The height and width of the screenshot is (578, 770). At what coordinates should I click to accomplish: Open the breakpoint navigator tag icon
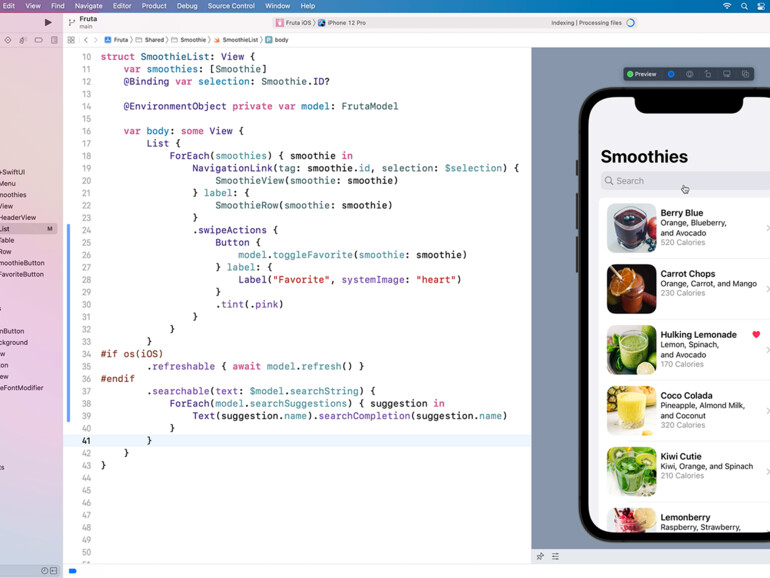coord(38,40)
